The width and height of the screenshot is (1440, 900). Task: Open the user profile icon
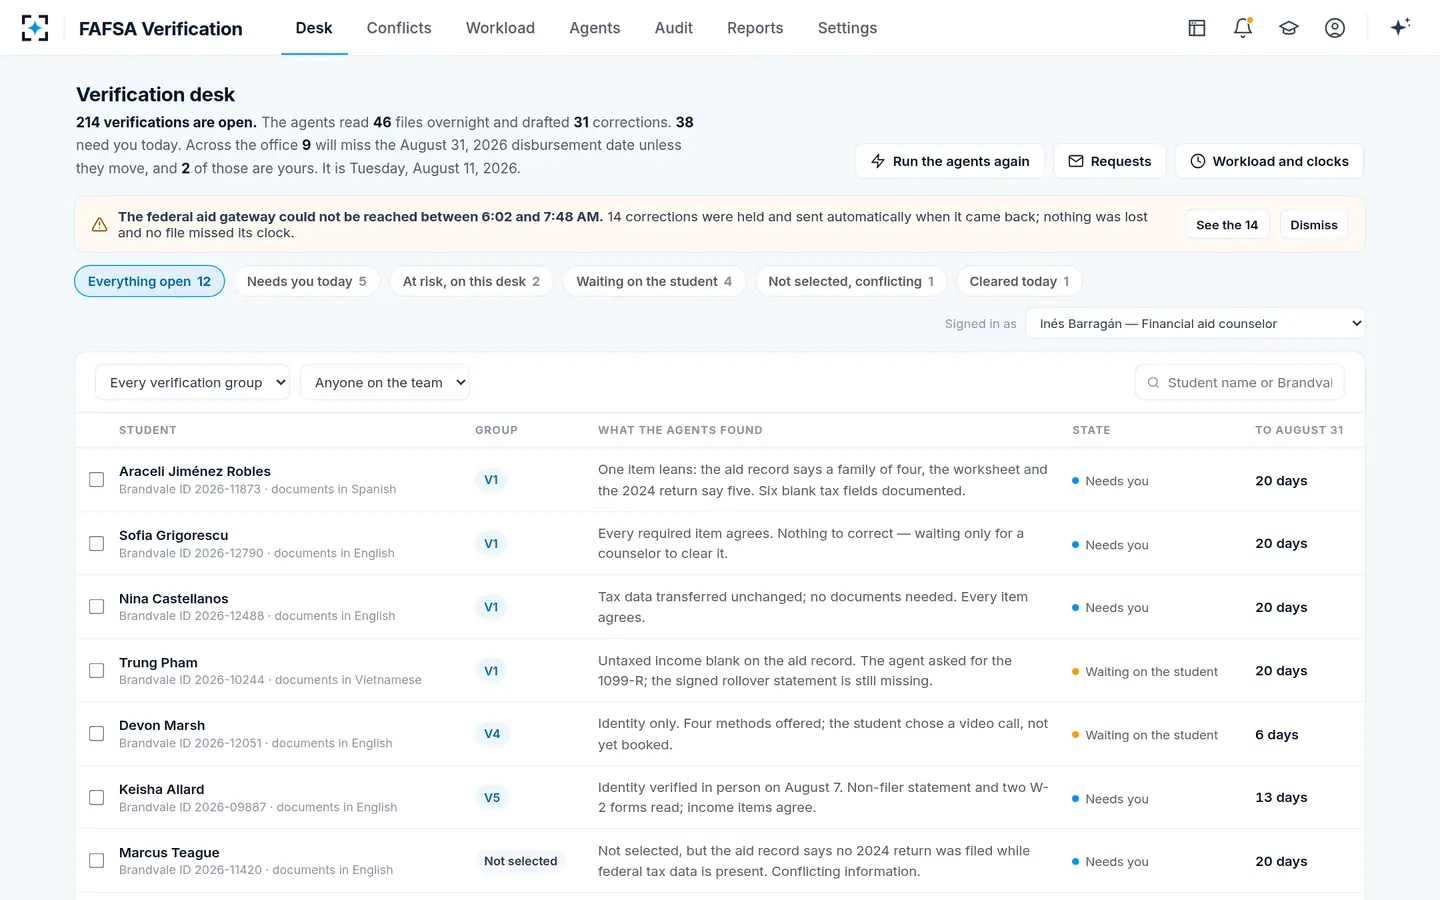1335,28
